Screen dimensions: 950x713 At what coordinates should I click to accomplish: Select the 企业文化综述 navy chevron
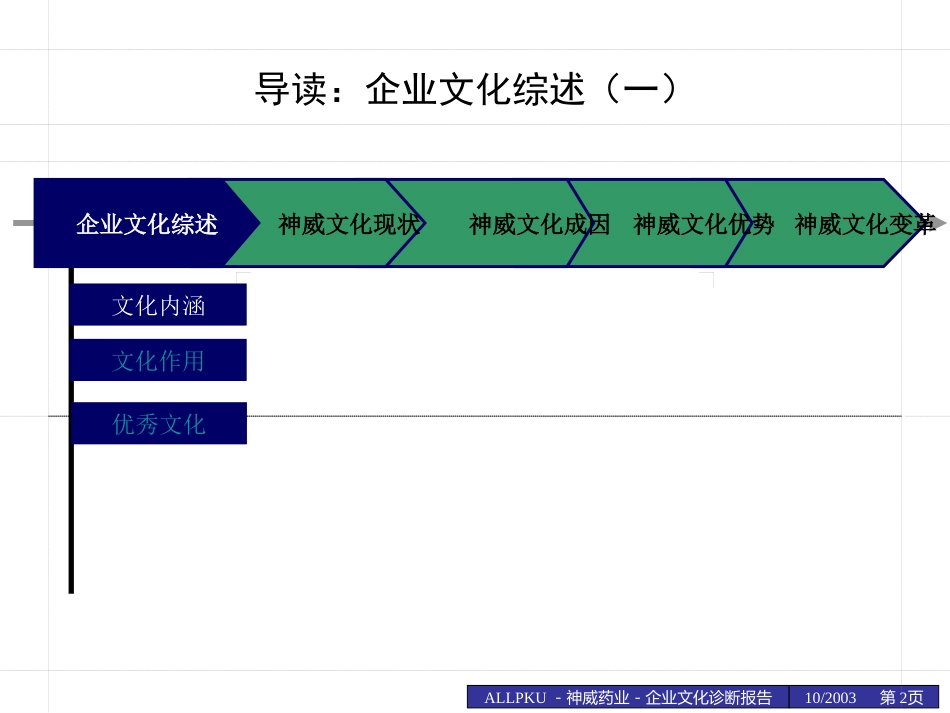pyautogui.click(x=147, y=224)
